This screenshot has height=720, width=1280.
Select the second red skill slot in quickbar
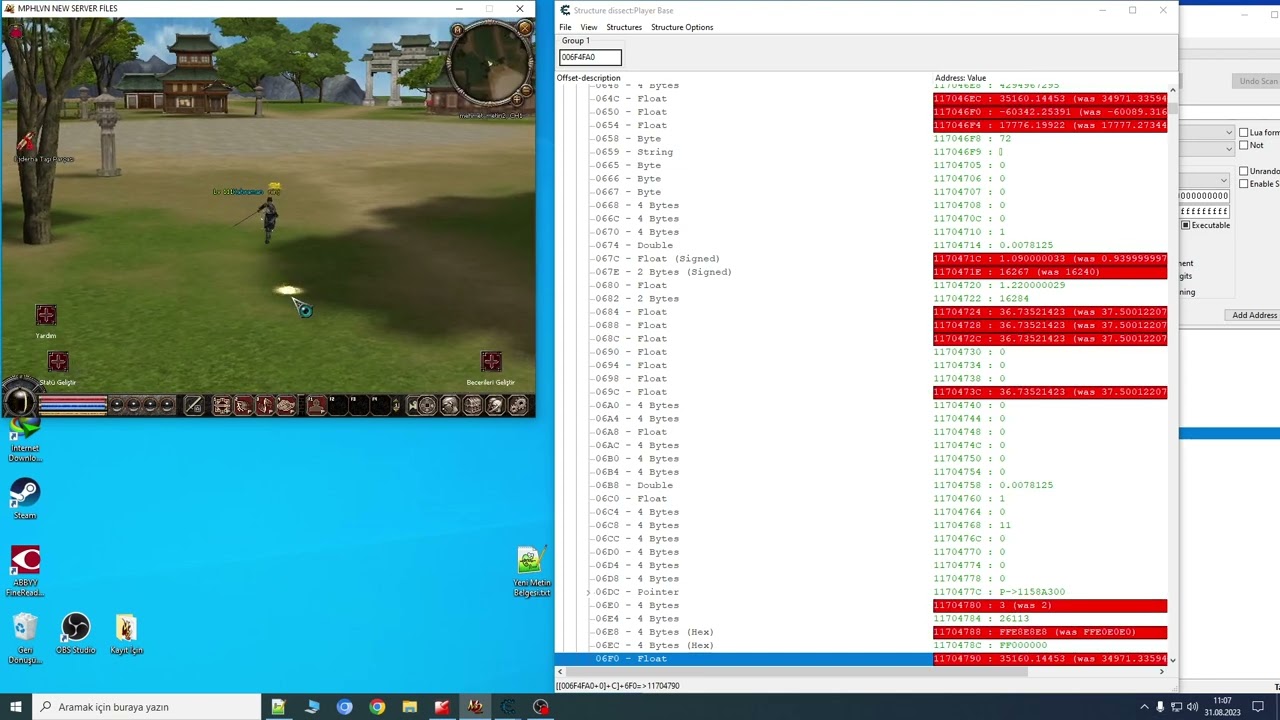pos(243,405)
